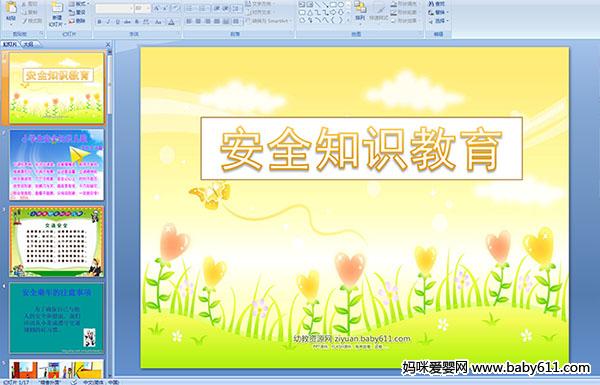Click the Strikethrough text icon

pyautogui.click(x=127, y=22)
